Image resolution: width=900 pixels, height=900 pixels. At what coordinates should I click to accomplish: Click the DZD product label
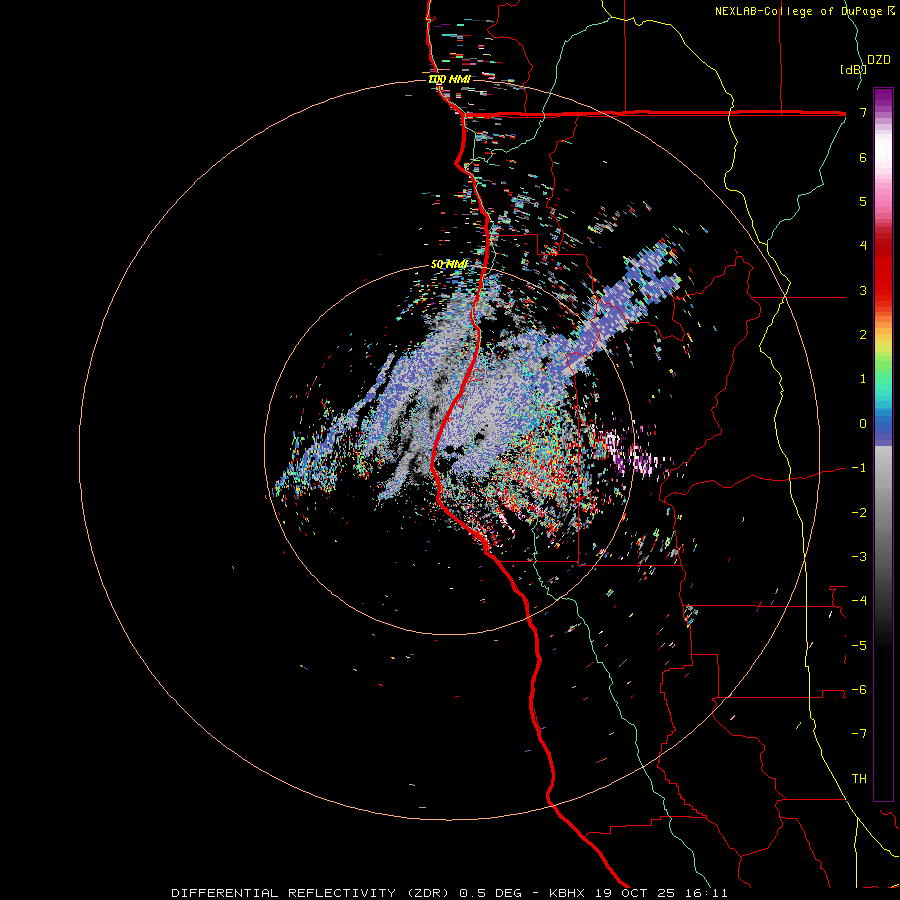coord(879,59)
